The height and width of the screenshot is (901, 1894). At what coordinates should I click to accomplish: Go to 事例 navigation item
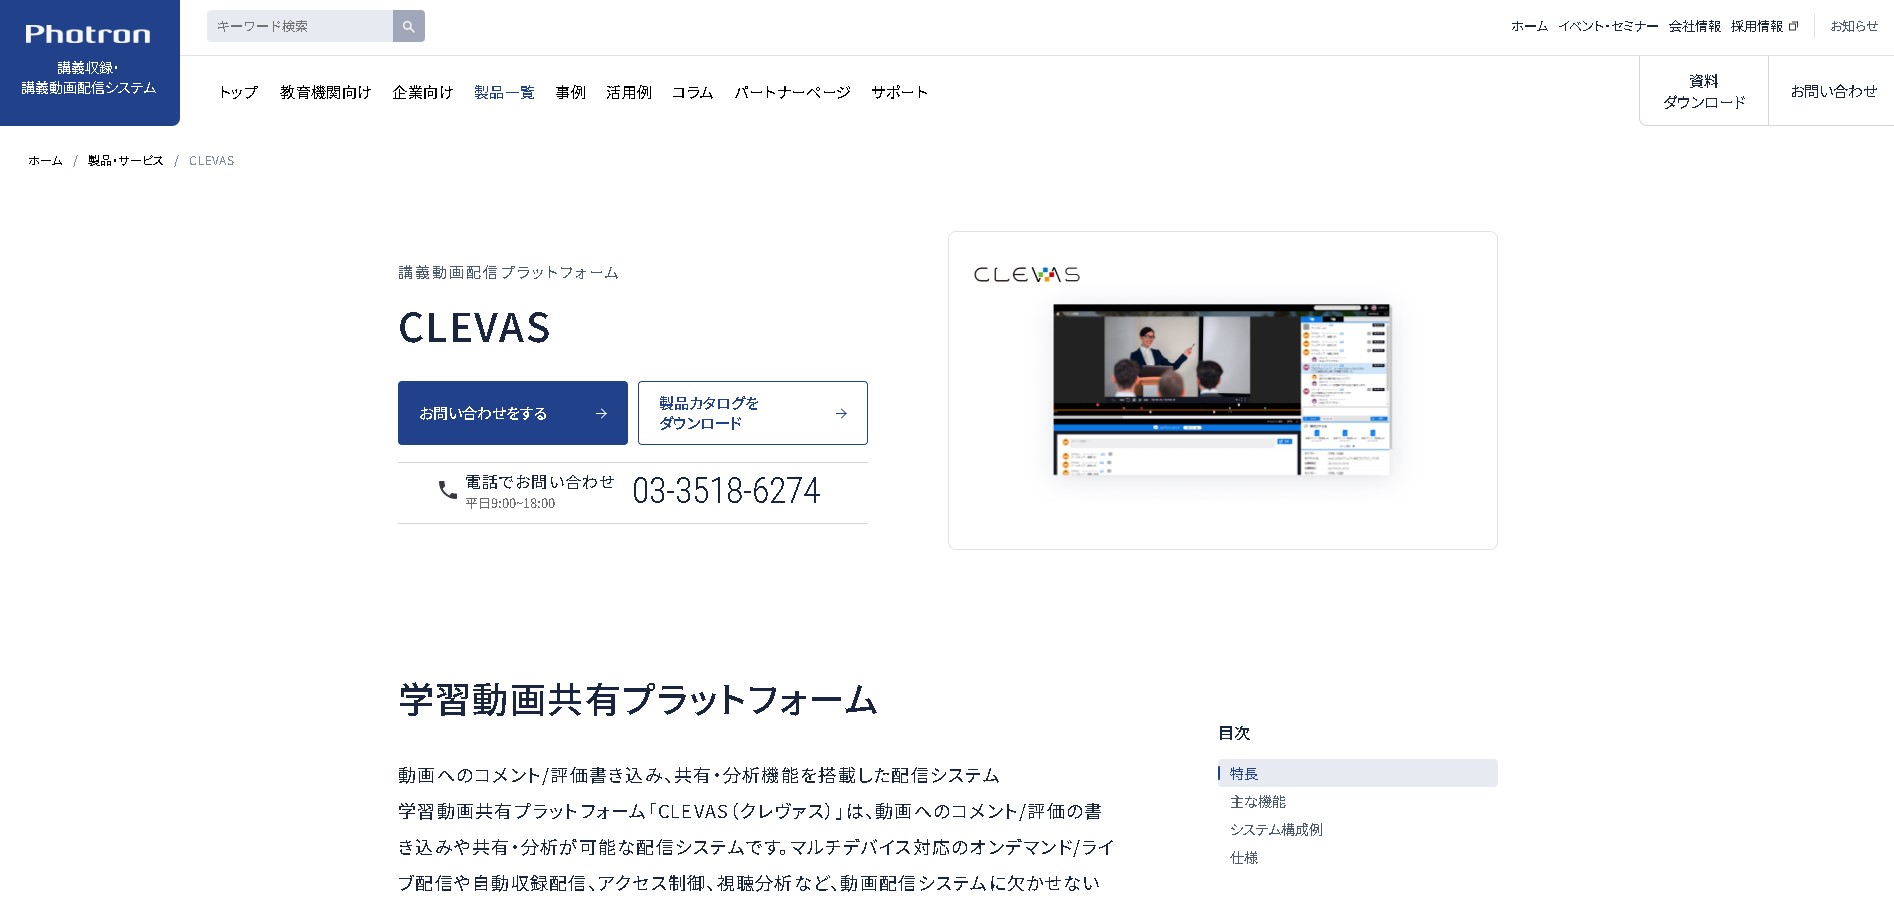point(570,92)
